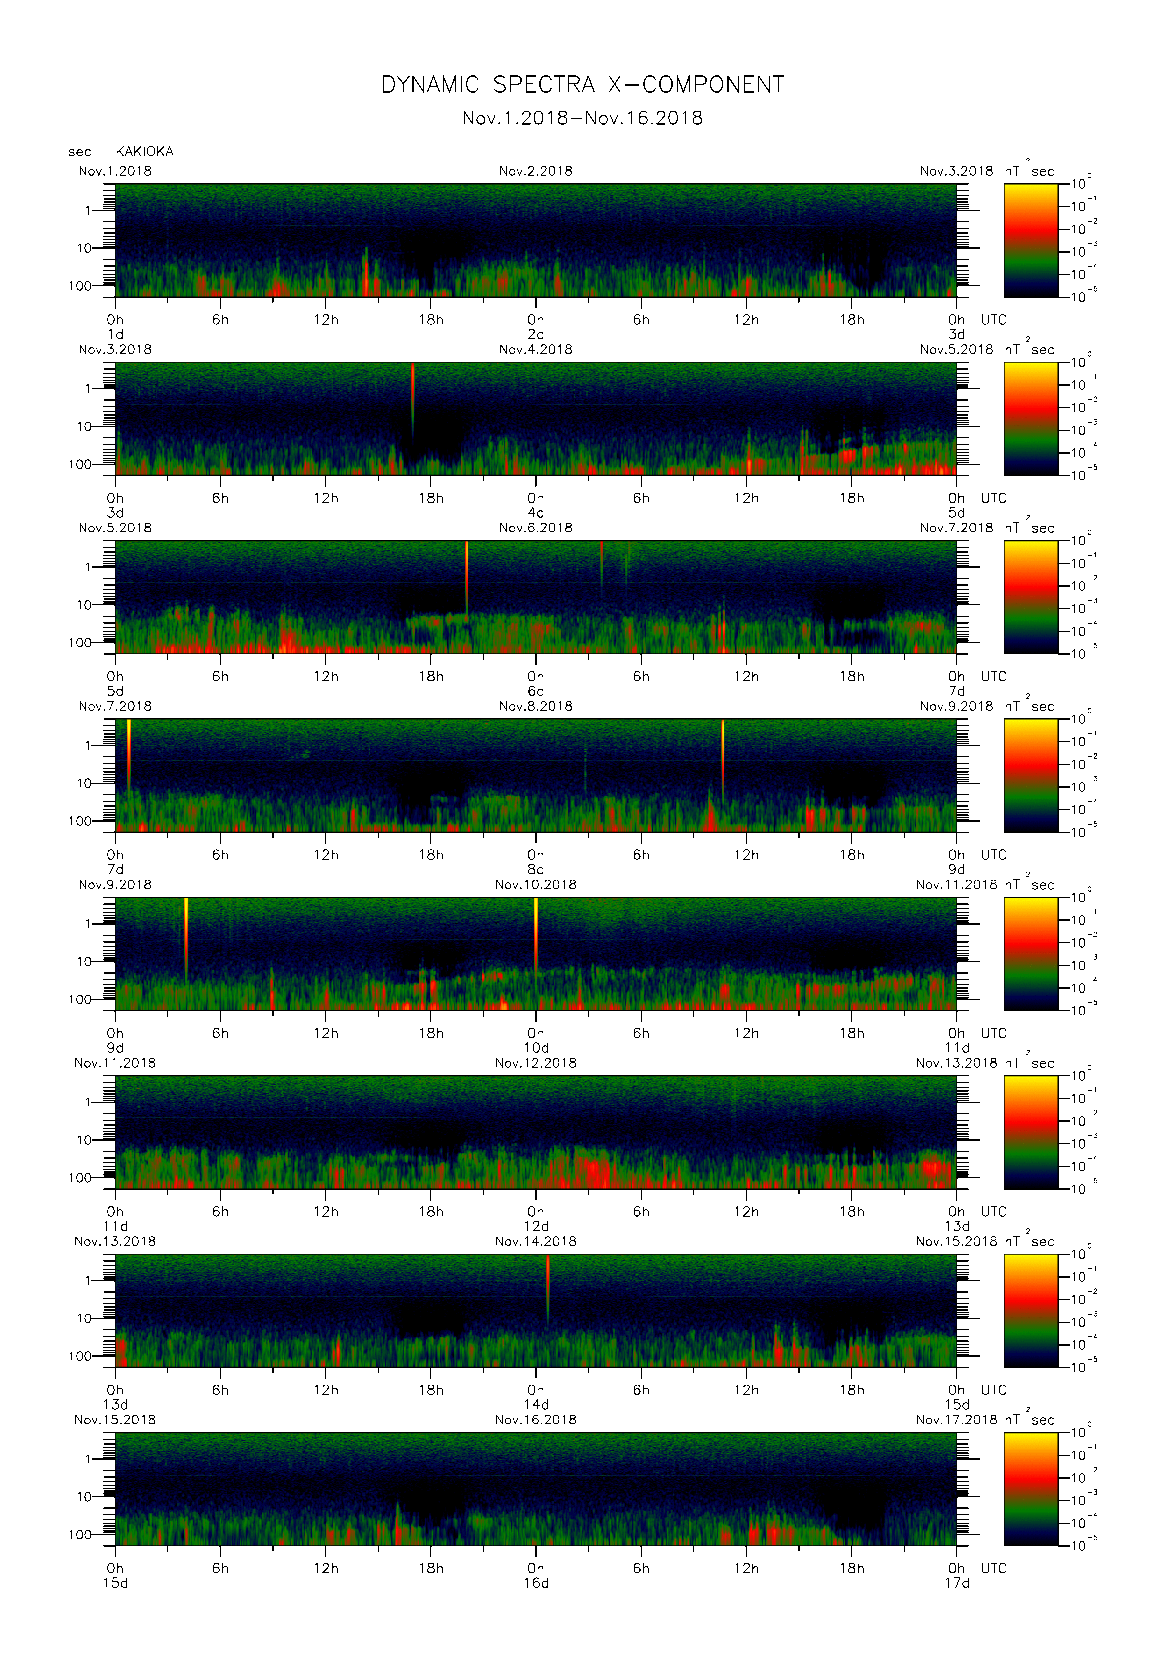Image resolution: width=1165 pixels, height=1679 pixels.
Task: Click the color scale bar beside the Nov.15 panel
Action: pyautogui.click(x=1031, y=1489)
